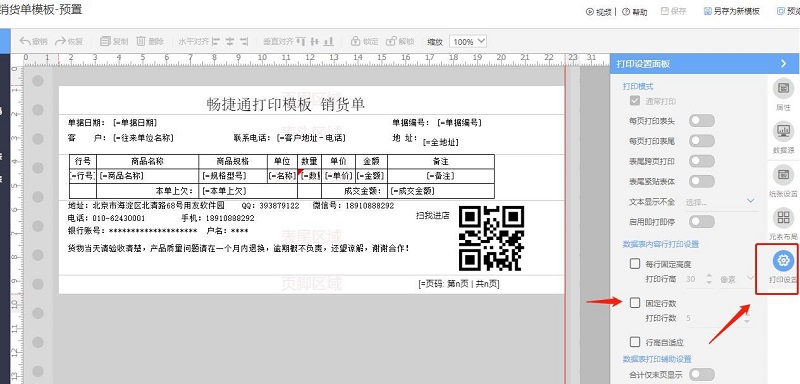Open the 缩放 zoom 100% dropdown

tap(468, 42)
